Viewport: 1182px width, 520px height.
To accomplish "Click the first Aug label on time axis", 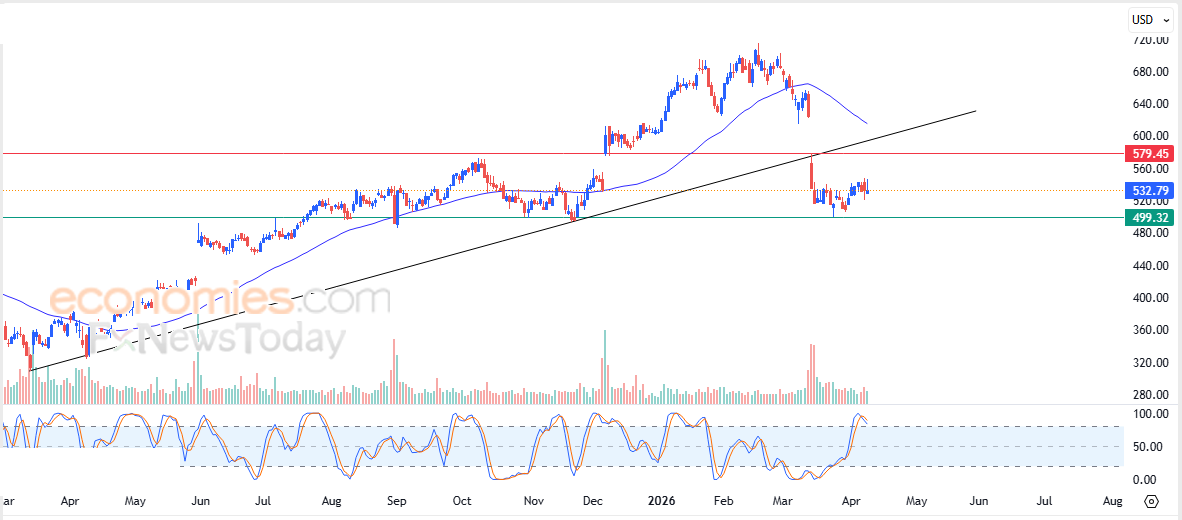I will click(x=332, y=500).
